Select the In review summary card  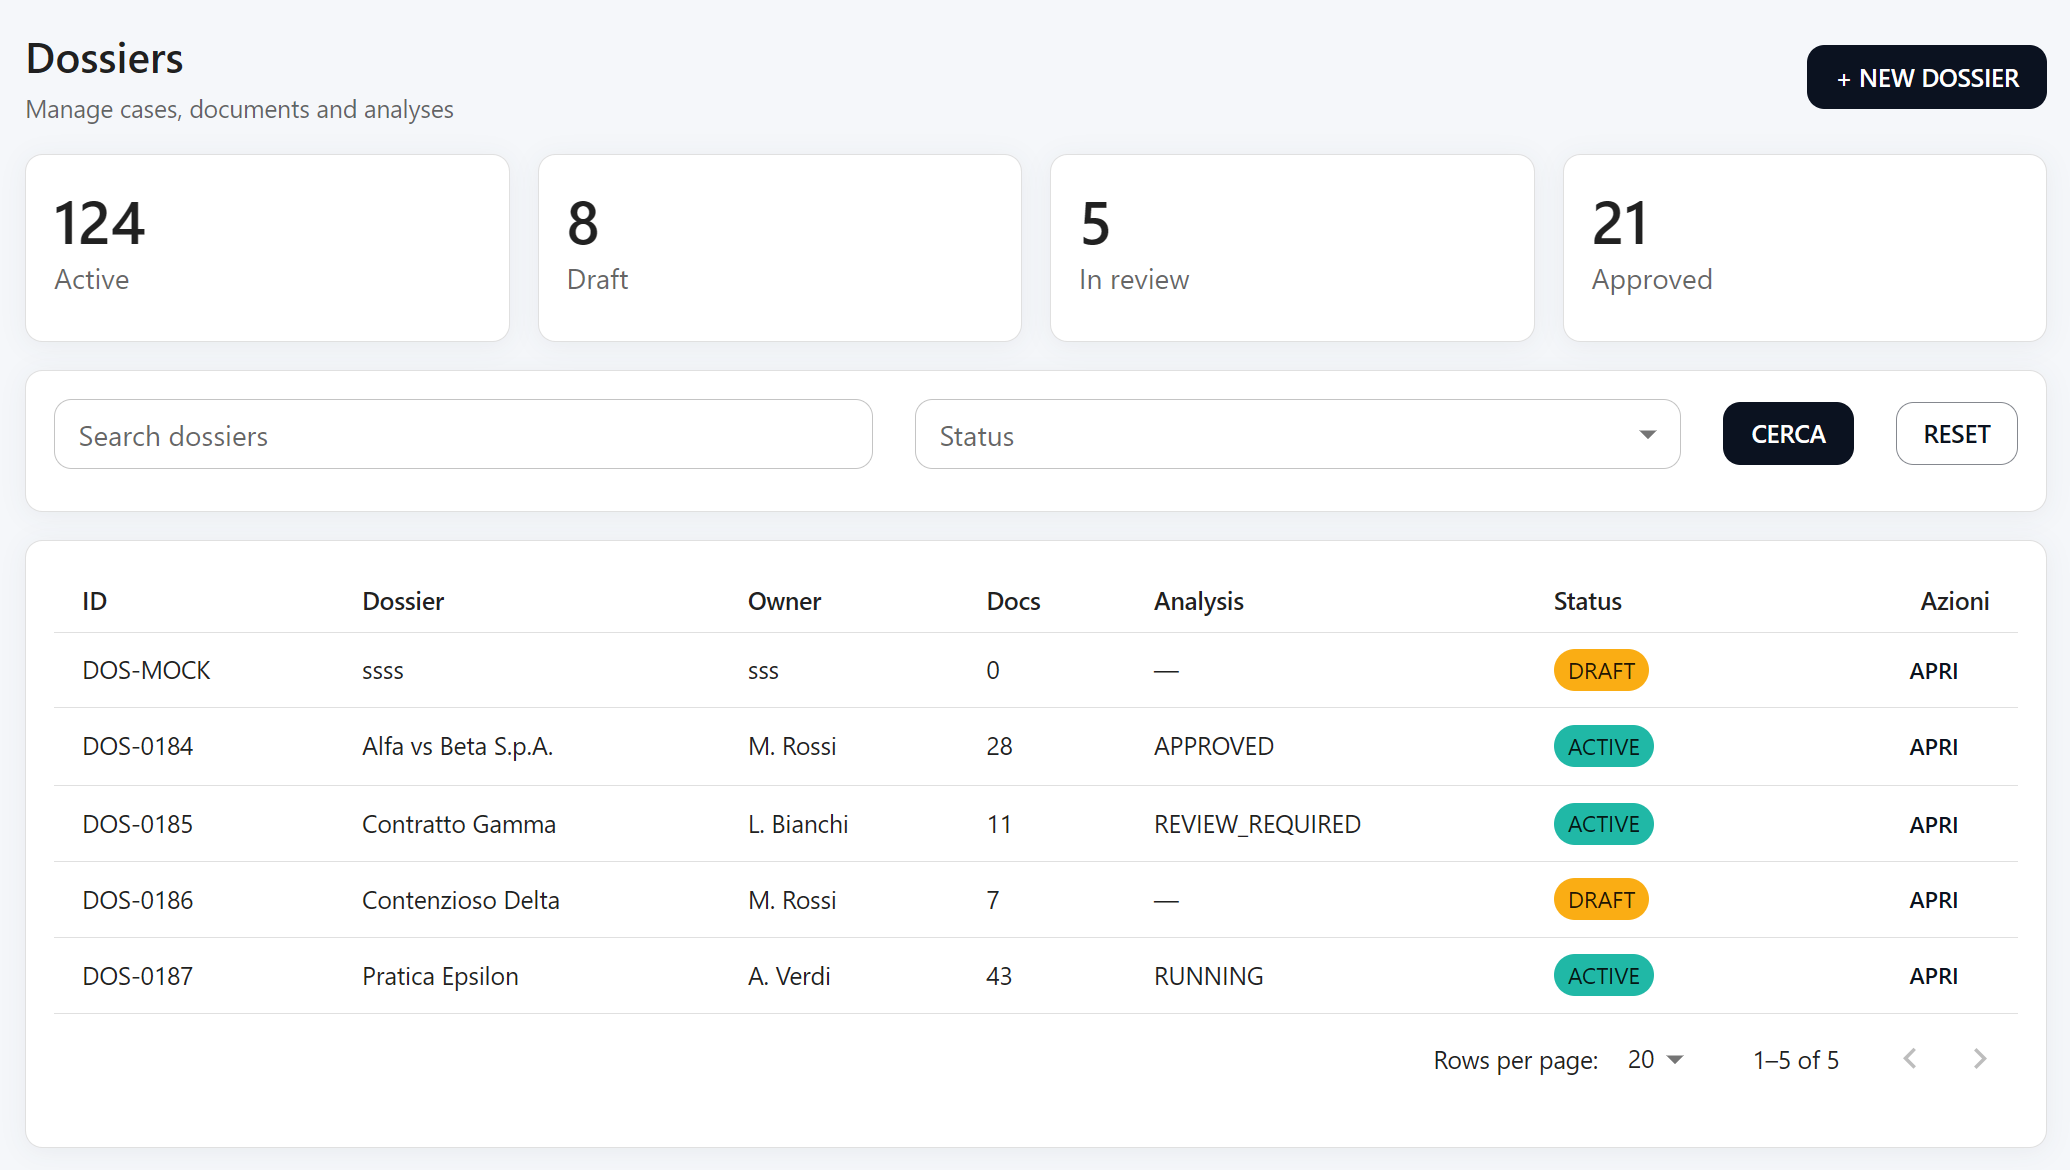(x=1292, y=248)
